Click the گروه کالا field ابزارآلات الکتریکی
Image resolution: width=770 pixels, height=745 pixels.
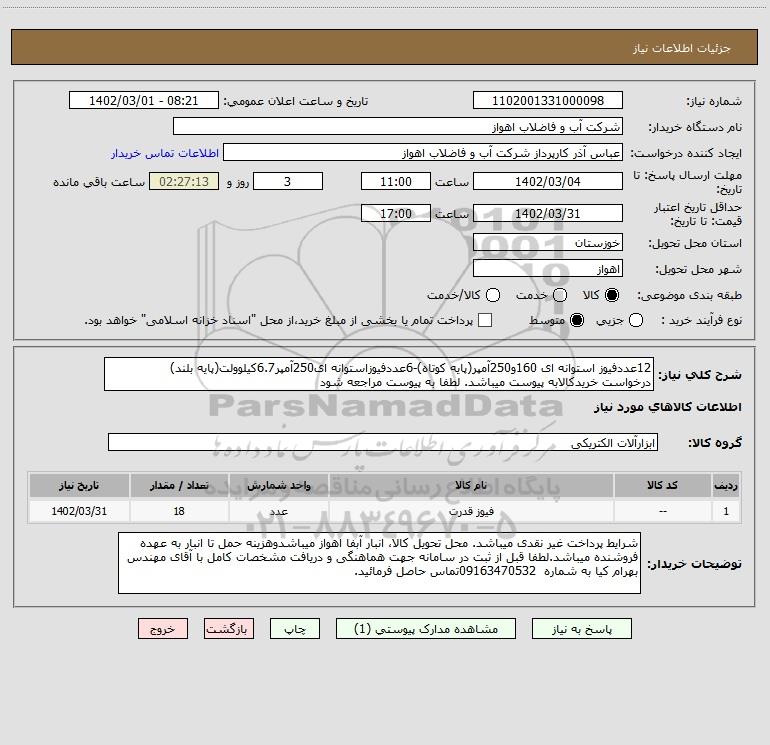tap(383, 442)
